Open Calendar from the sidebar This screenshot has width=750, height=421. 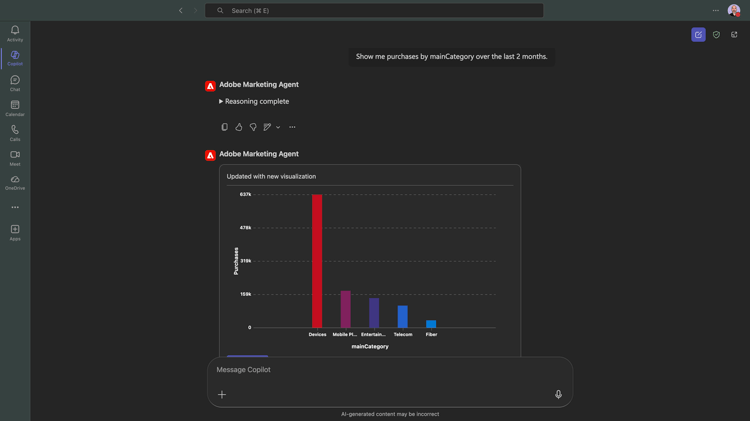pyautogui.click(x=15, y=108)
